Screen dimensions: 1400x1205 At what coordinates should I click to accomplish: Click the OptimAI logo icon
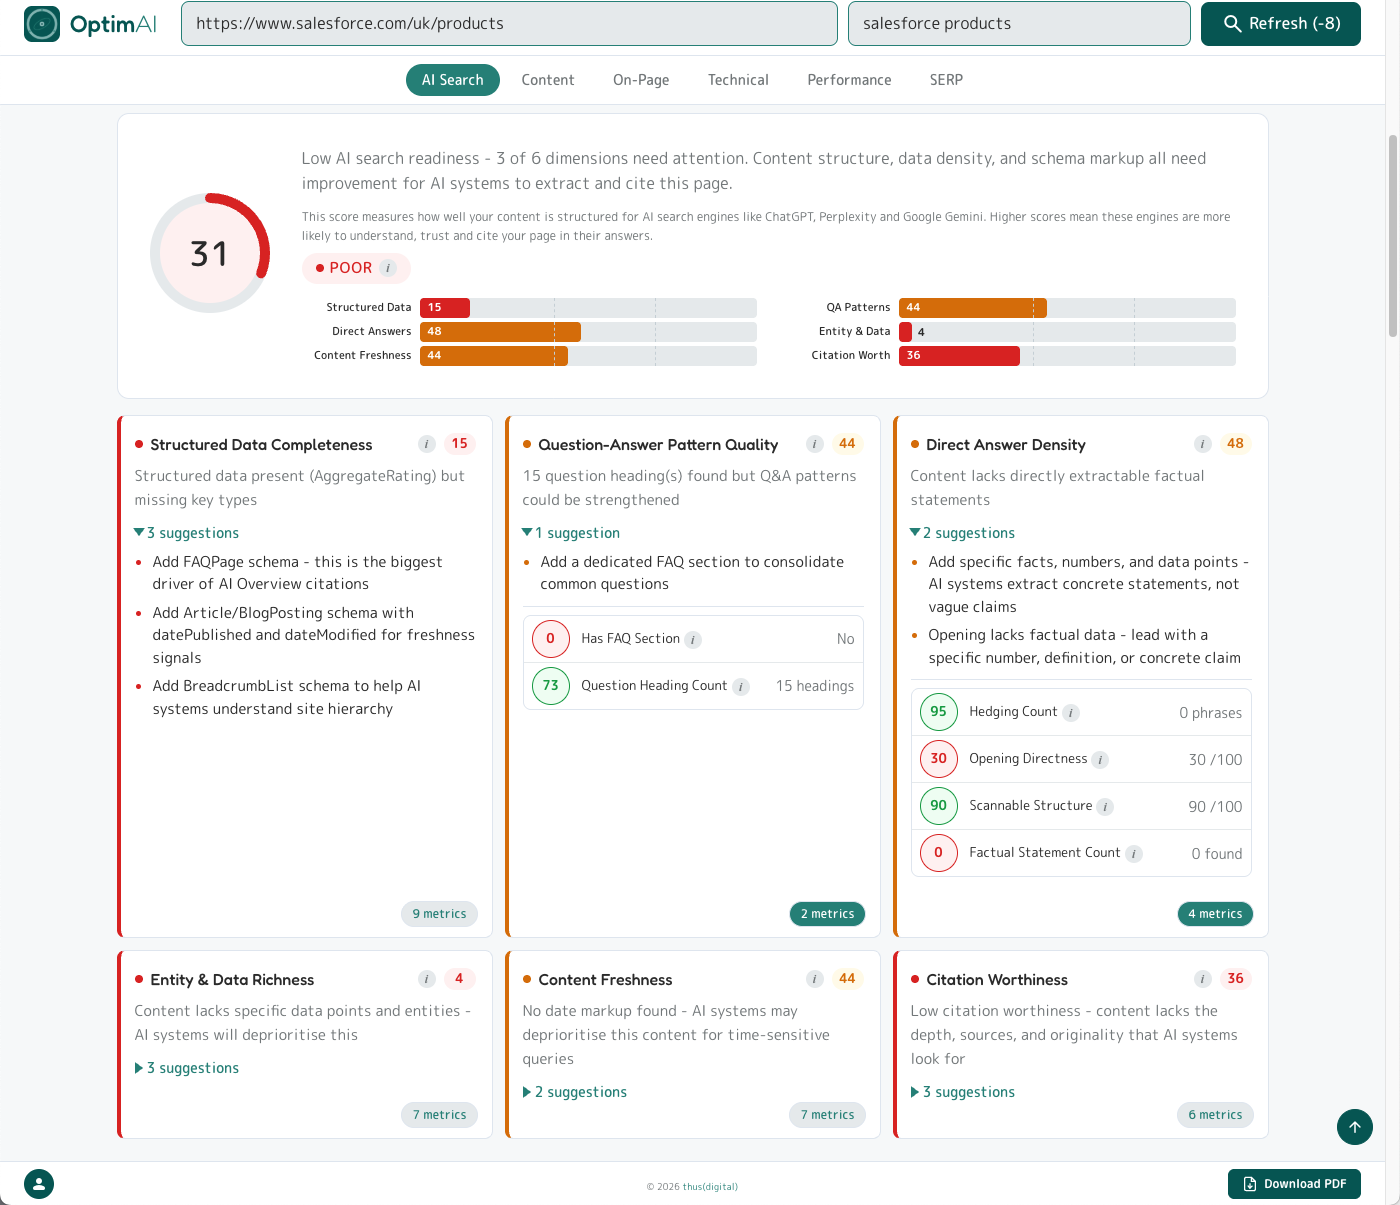(x=42, y=24)
